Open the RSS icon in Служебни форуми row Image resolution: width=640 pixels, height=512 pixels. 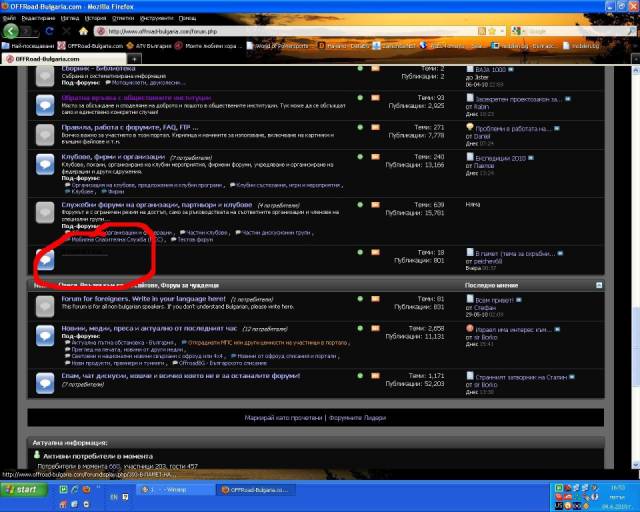point(375,205)
